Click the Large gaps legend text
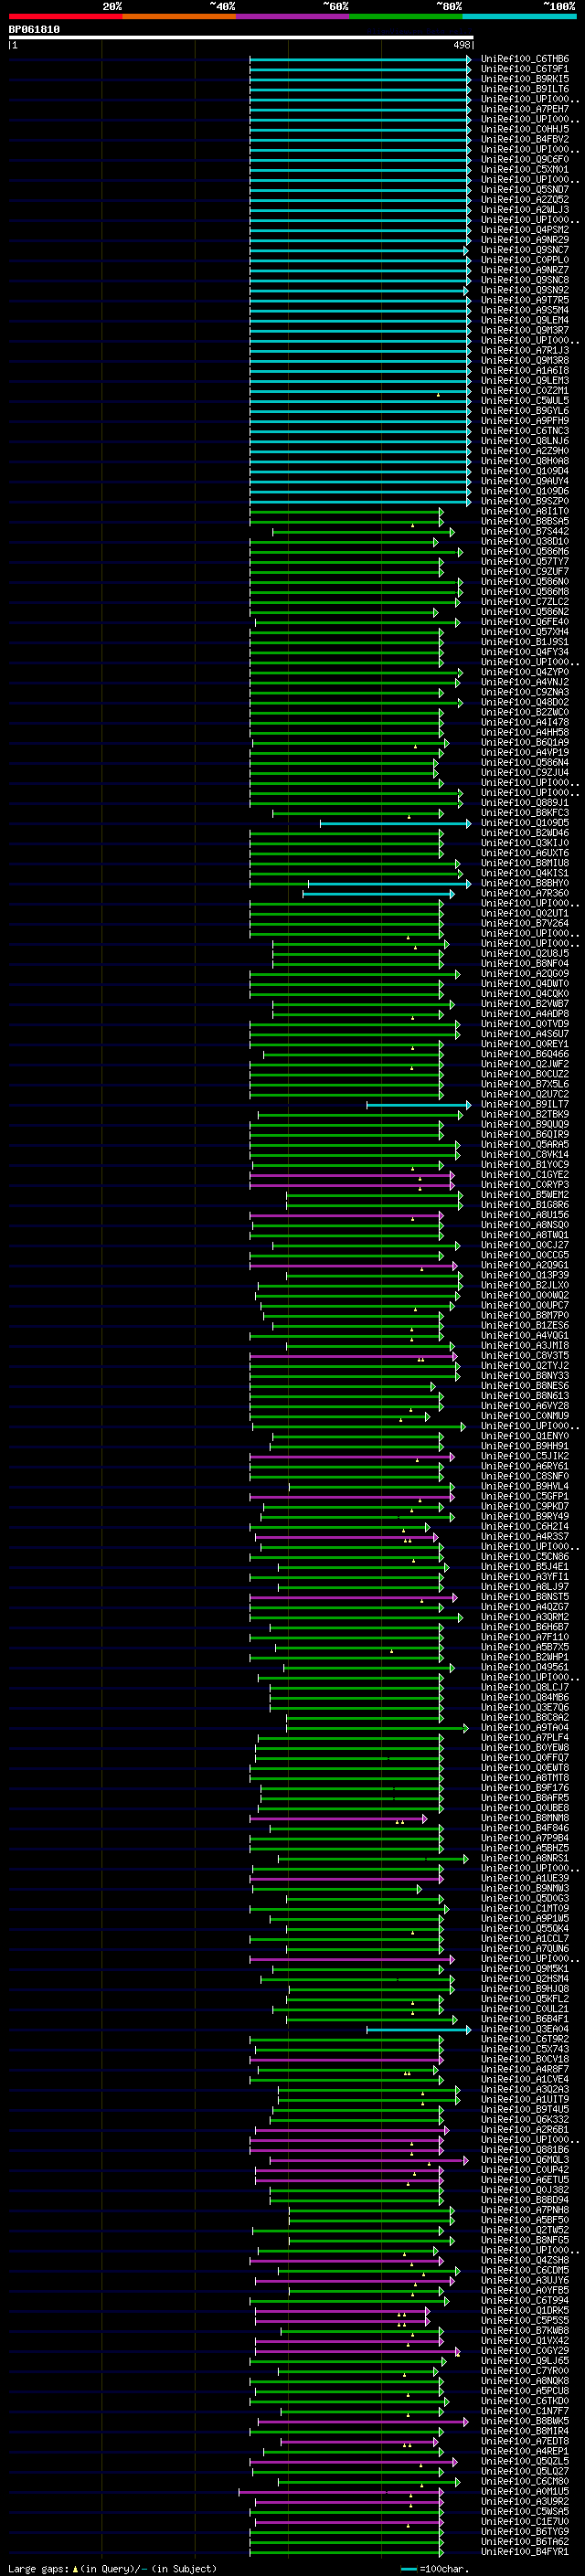585x2576 pixels. coord(39,2568)
